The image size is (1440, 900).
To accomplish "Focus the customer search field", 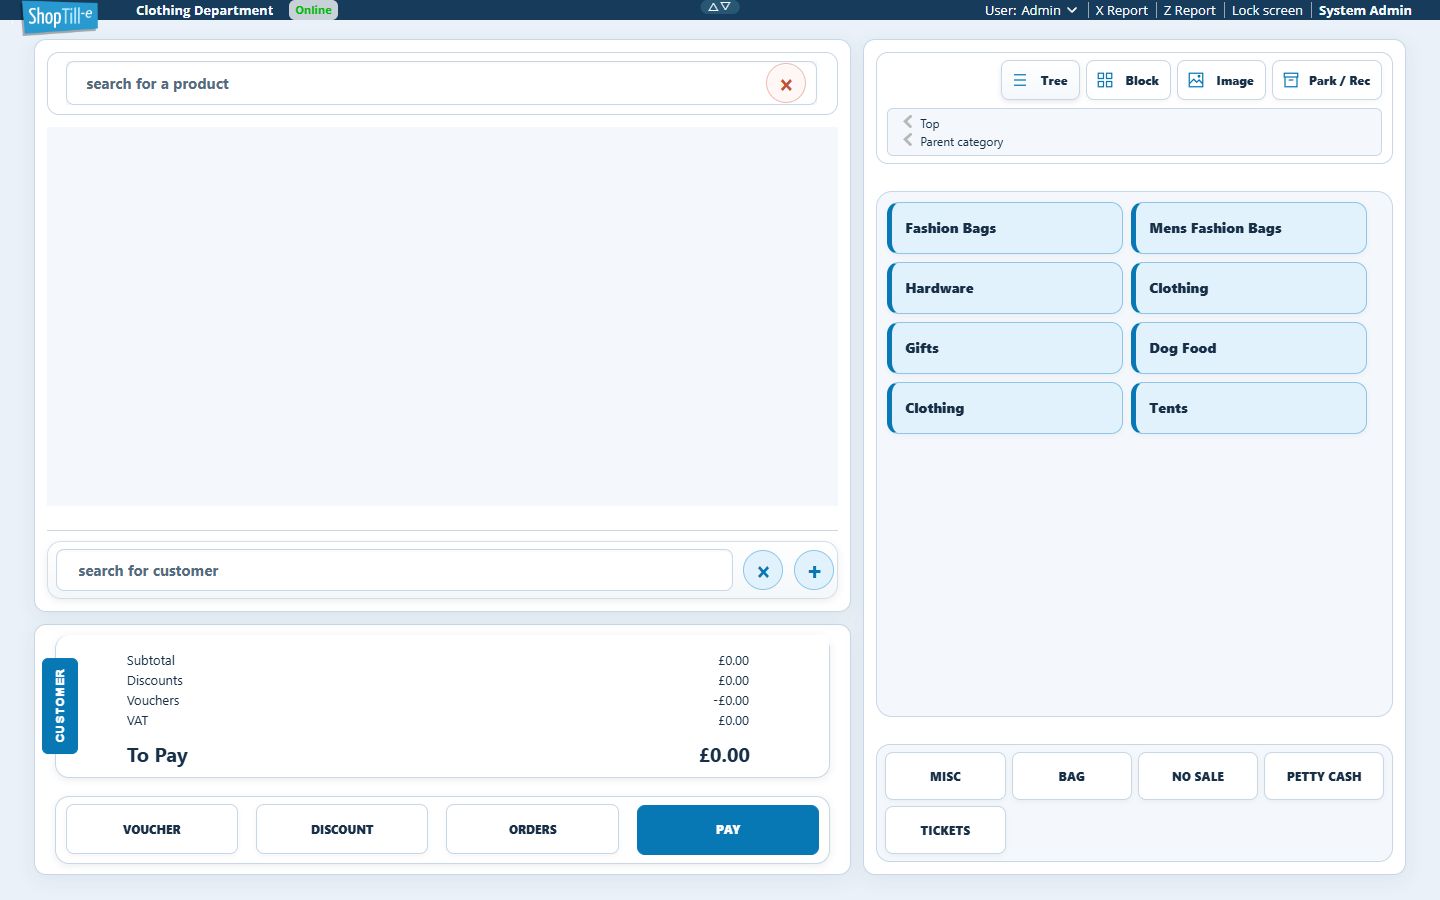I will (394, 571).
